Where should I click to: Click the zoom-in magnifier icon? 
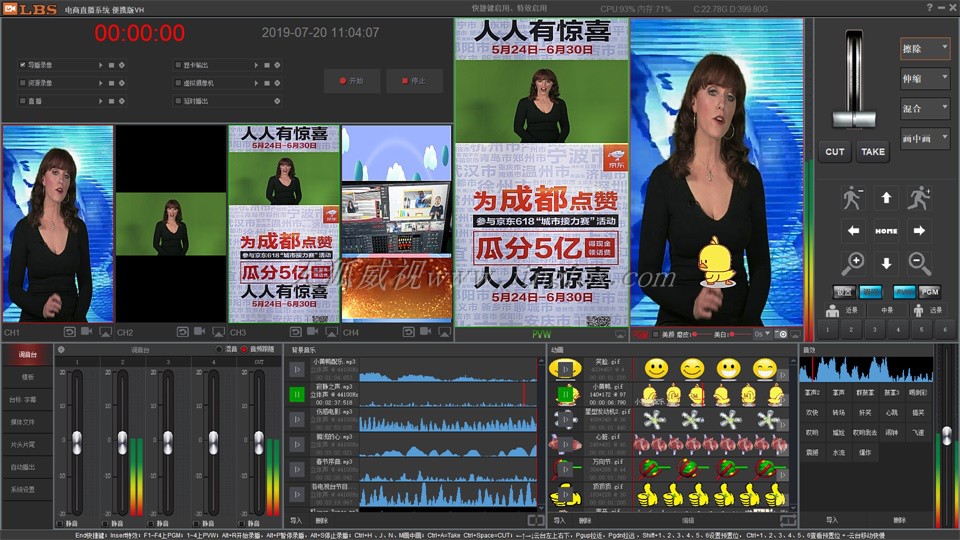[853, 263]
